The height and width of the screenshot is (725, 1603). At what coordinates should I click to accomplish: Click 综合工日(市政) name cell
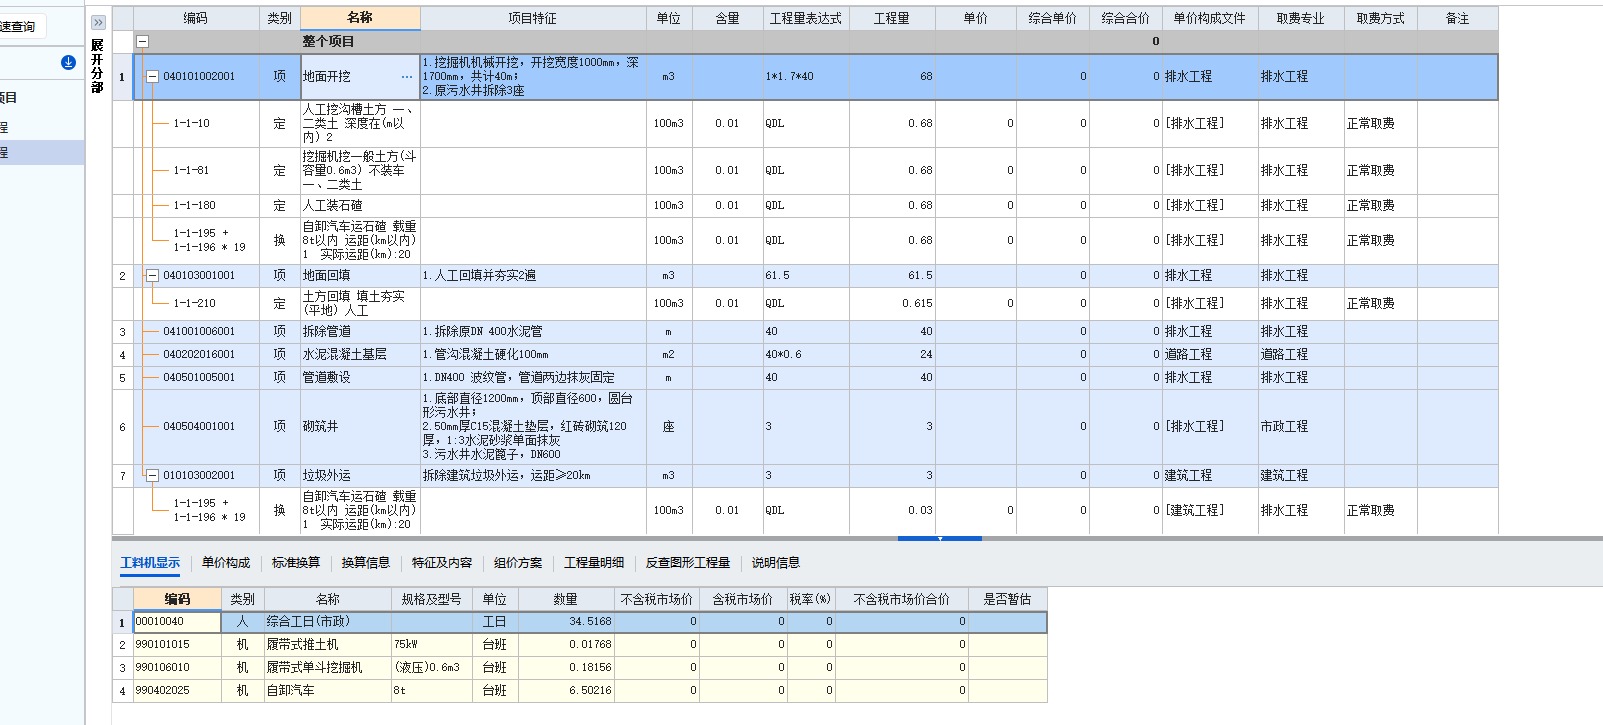point(328,622)
